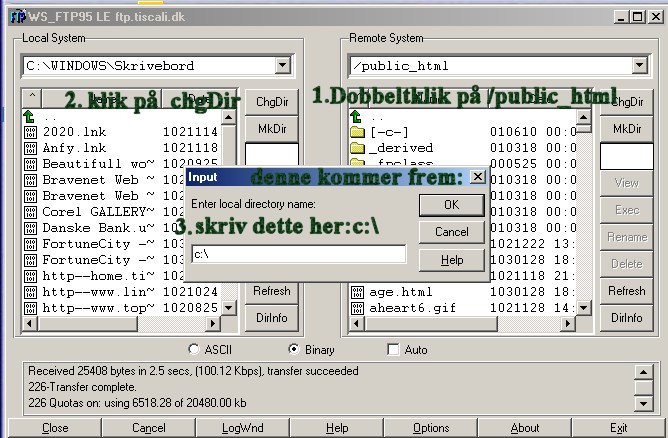Click the bottom bar Cancel button
This screenshot has height=438, width=668.
[x=149, y=428]
